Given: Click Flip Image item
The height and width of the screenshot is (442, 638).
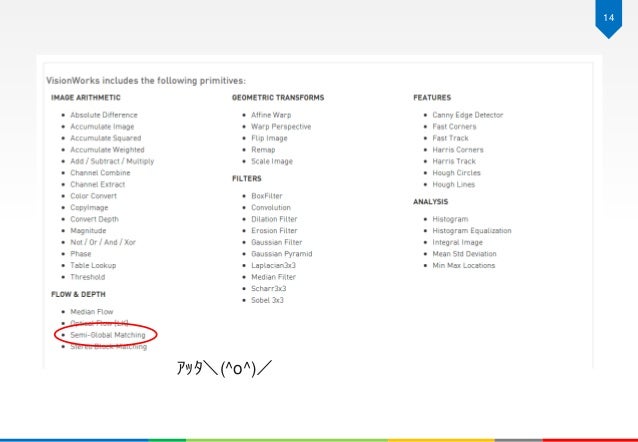Looking at the screenshot, I should tap(269, 138).
